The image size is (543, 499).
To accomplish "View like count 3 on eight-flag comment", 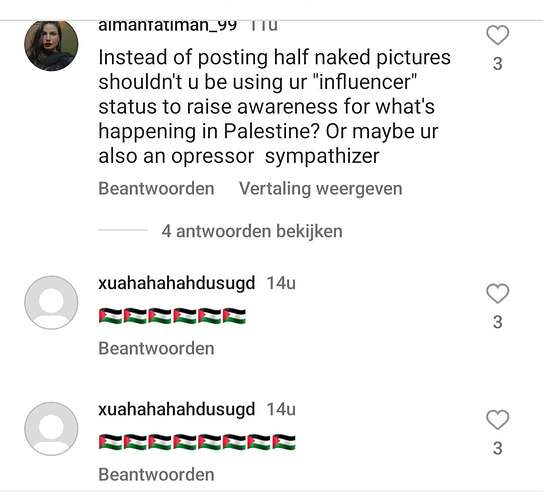I will (498, 448).
